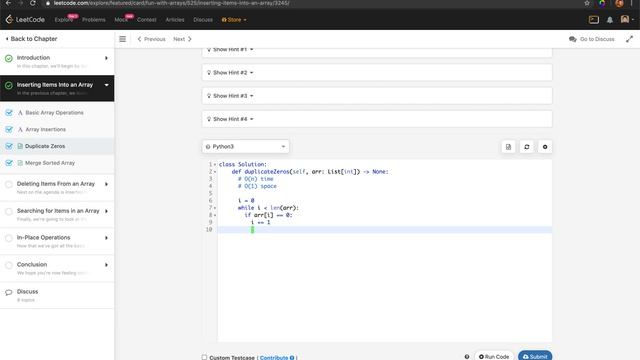Expand Show Hint #2

[x=377, y=73]
